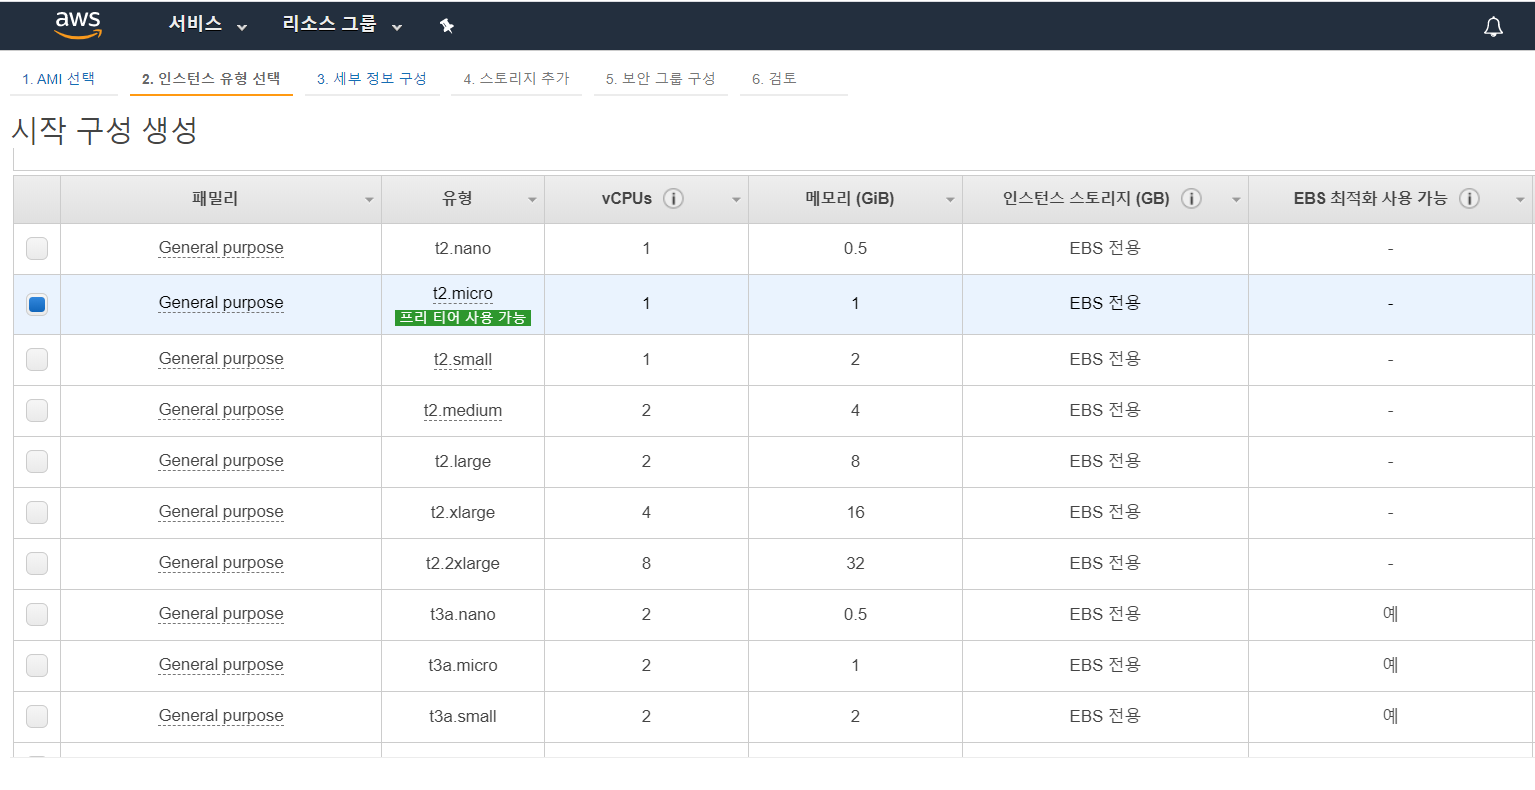Click the 프리 티어 사용 가능 badge
1535x790 pixels.
[463, 318]
